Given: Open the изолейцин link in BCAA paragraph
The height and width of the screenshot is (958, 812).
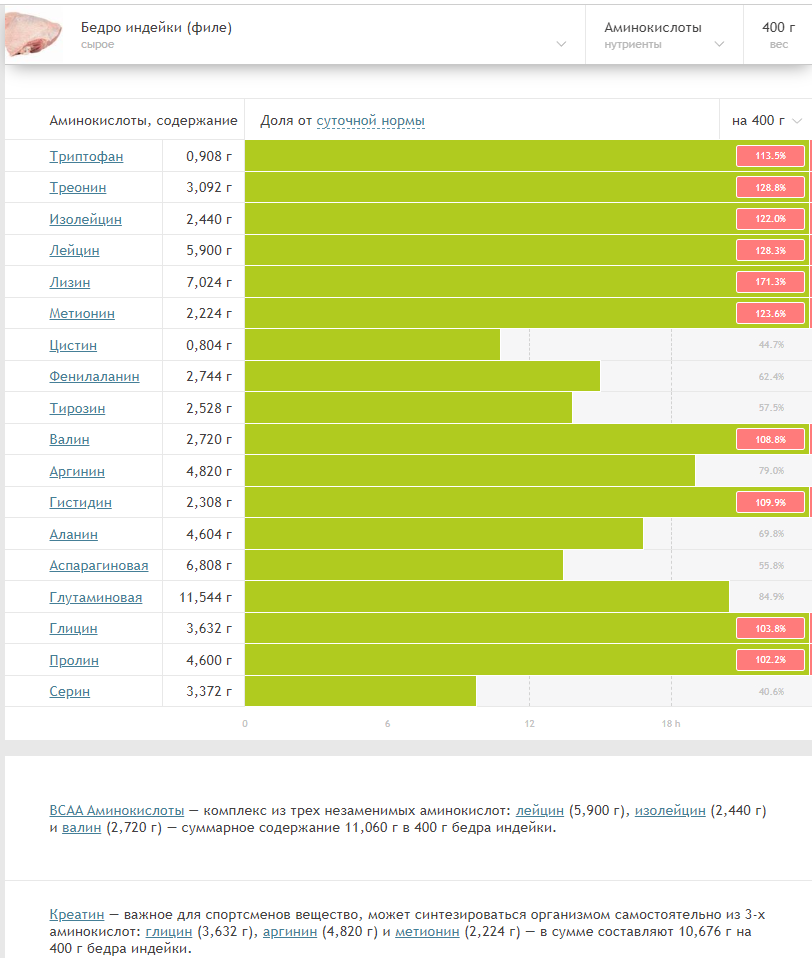Looking at the screenshot, I should pyautogui.click(x=670, y=811).
